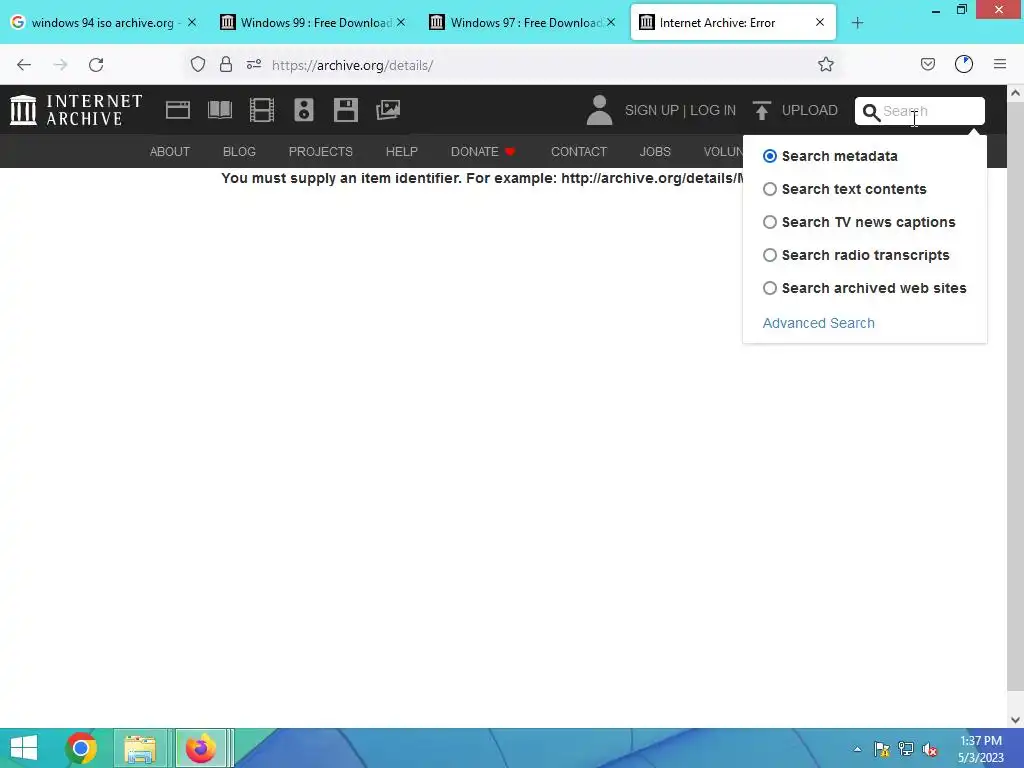Click the SIGN UP link
1024x768 pixels.
pos(652,110)
